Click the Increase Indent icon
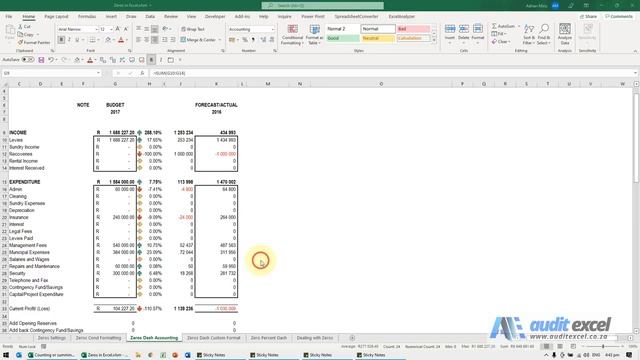This screenshot has width=640, height=360. 173,40
